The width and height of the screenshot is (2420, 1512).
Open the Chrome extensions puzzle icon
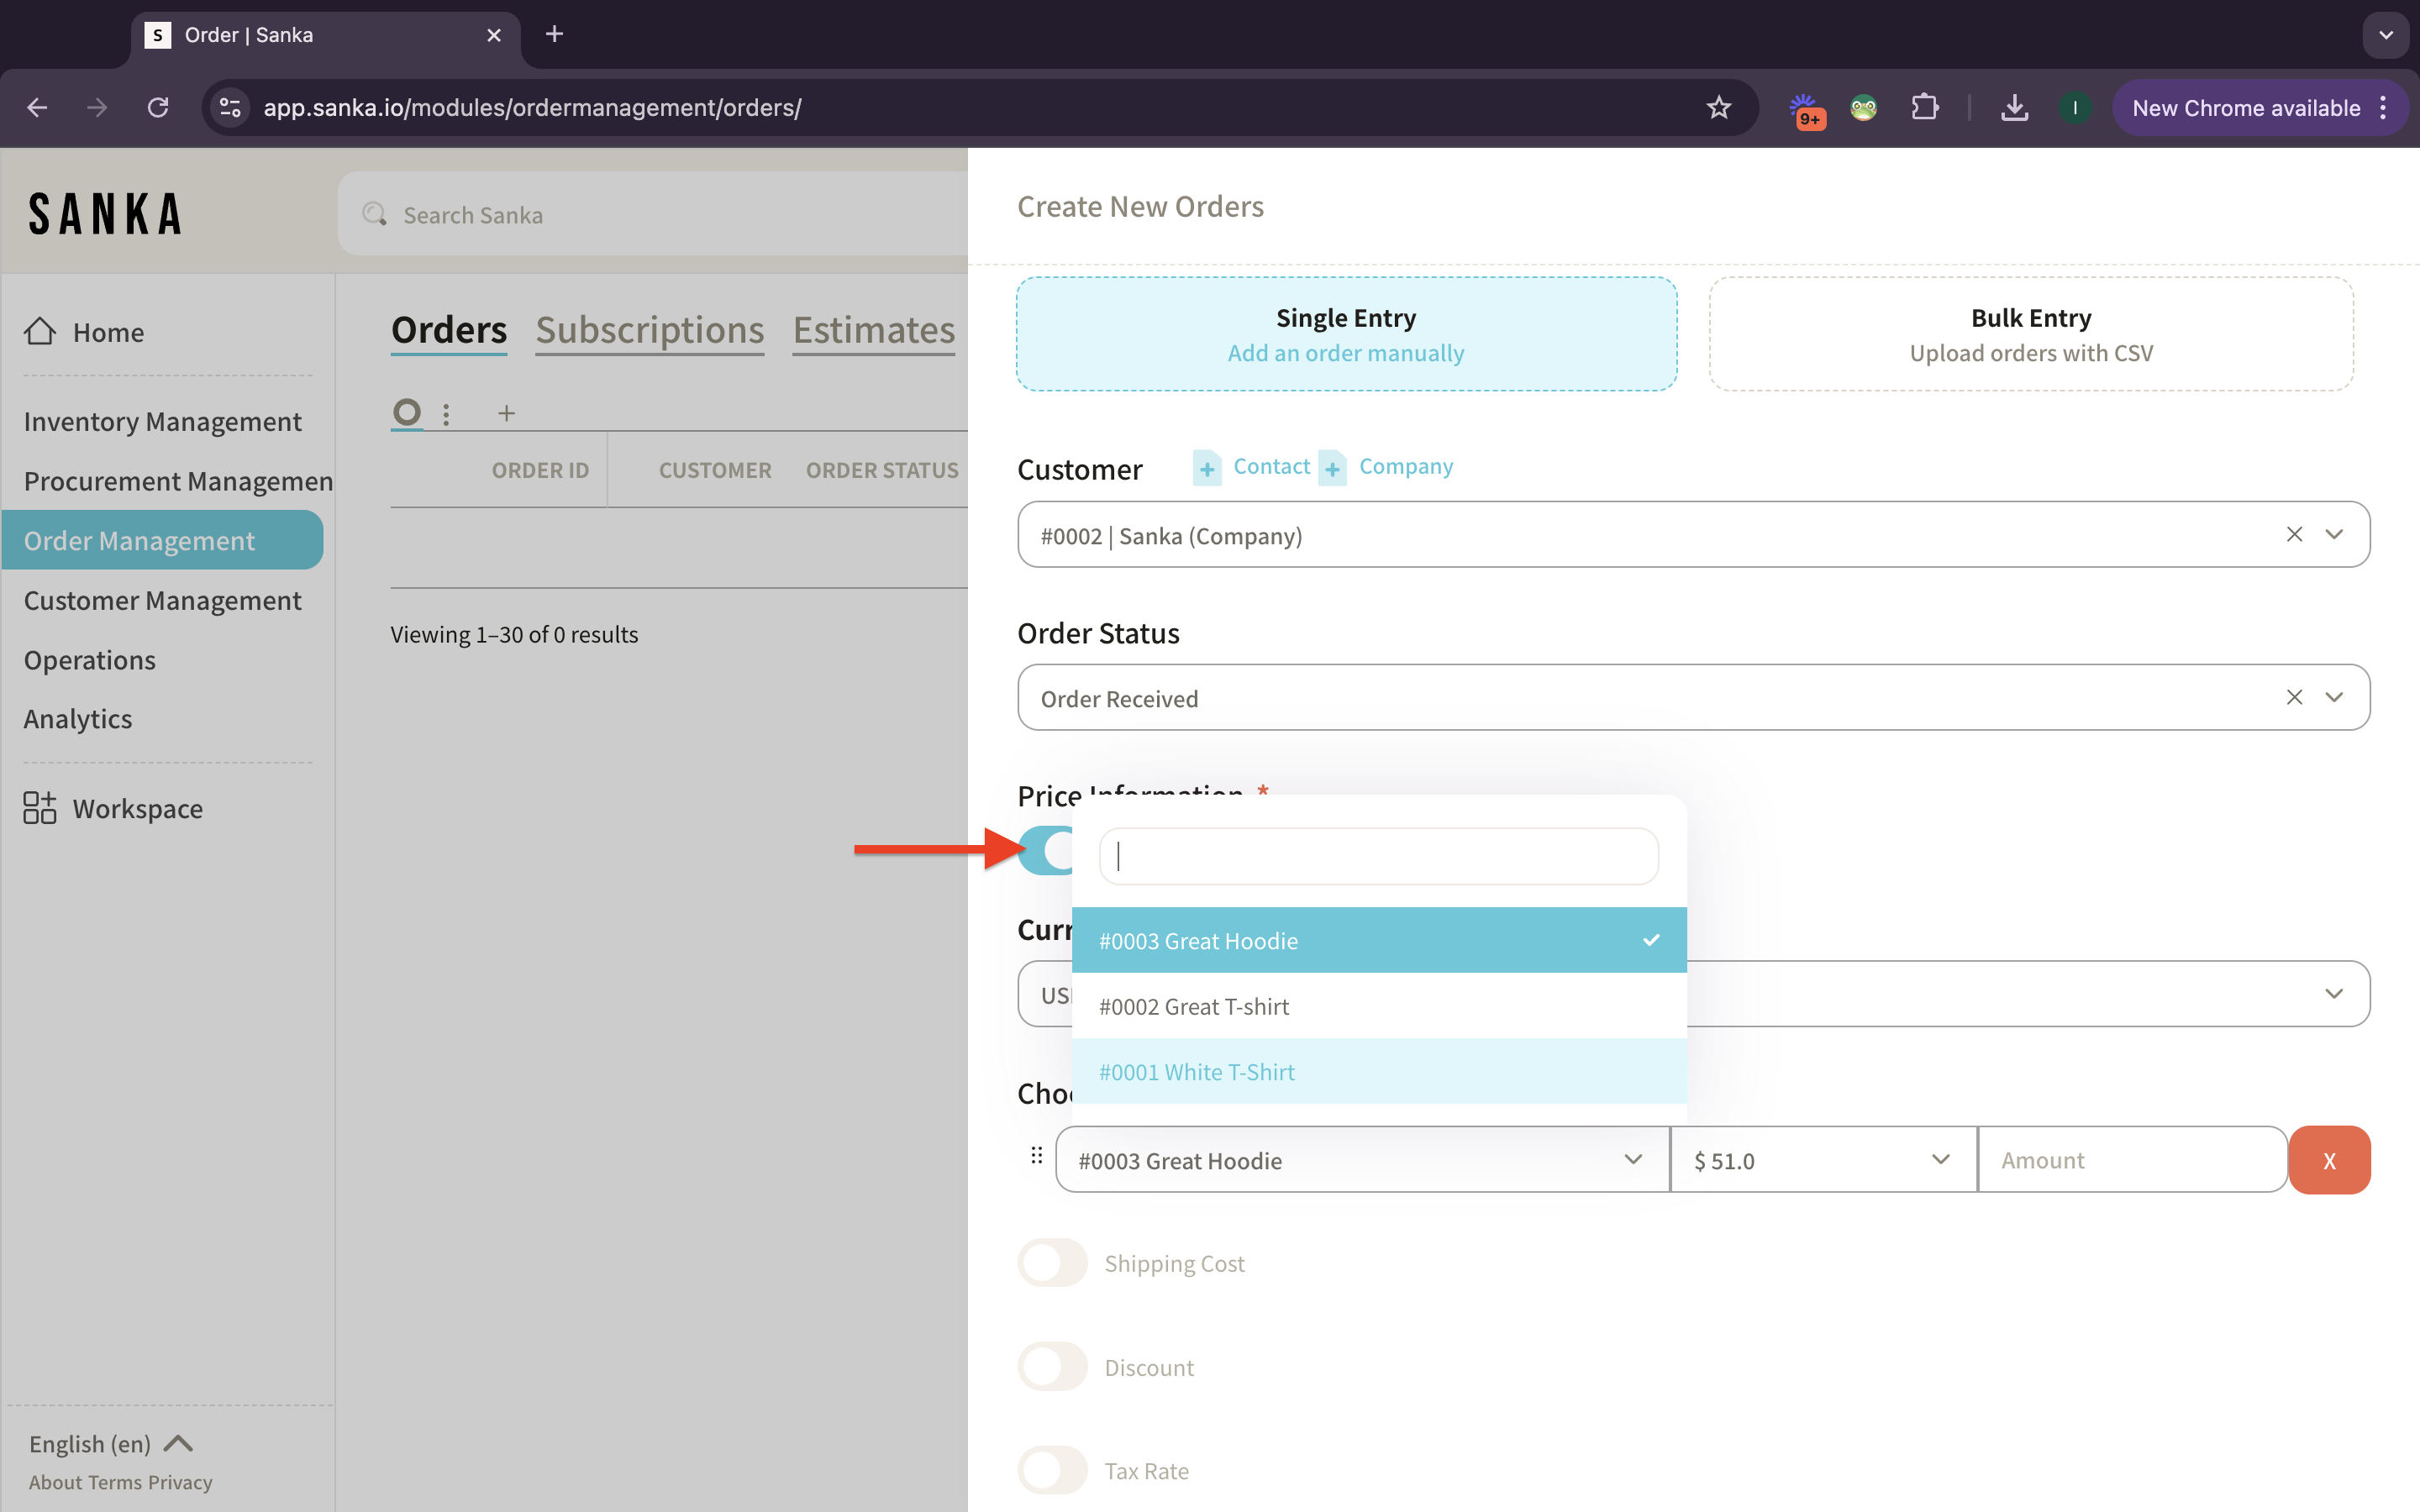click(1924, 108)
